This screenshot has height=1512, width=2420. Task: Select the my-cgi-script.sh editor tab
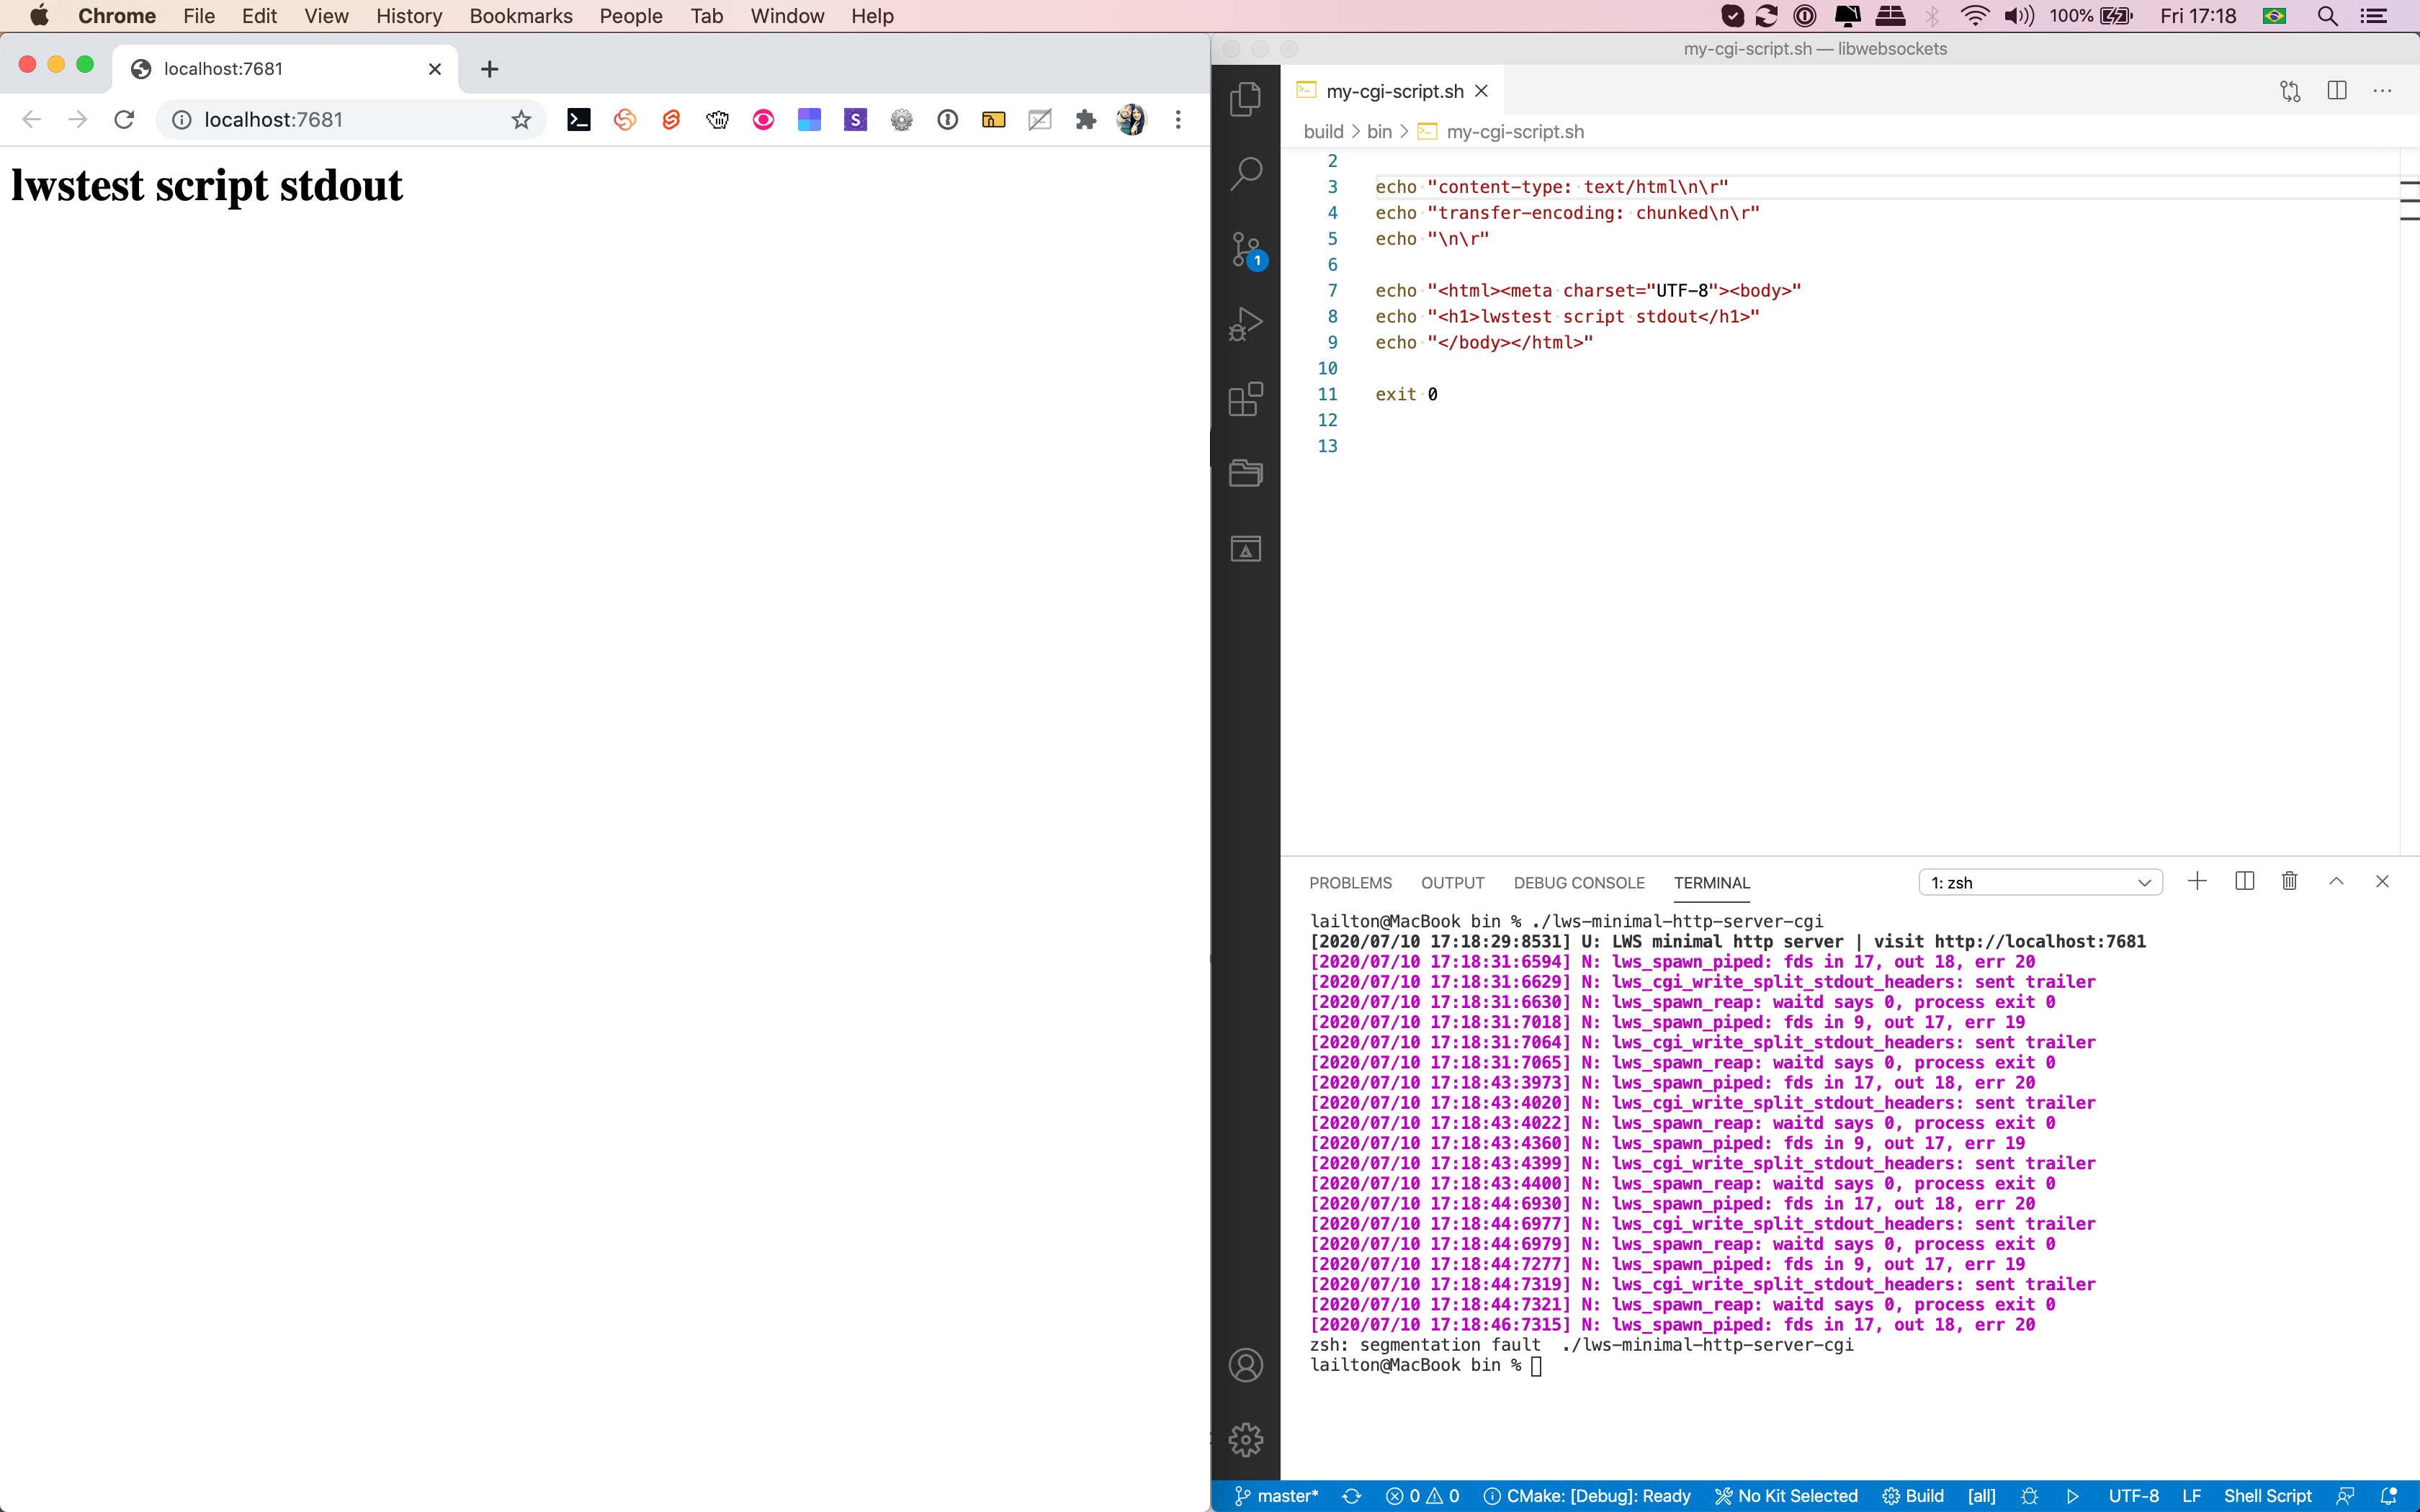coord(1394,91)
